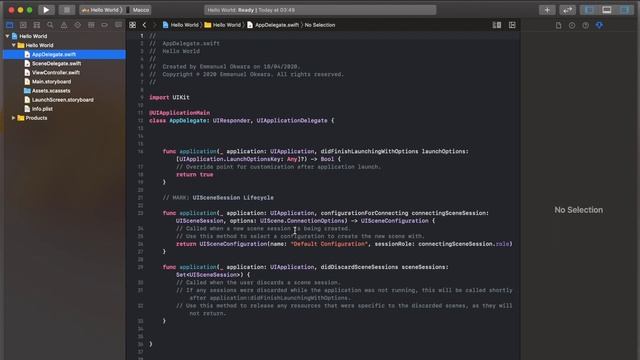Show the Find navigator
The width and height of the screenshot is (640, 360).
tap(50, 25)
